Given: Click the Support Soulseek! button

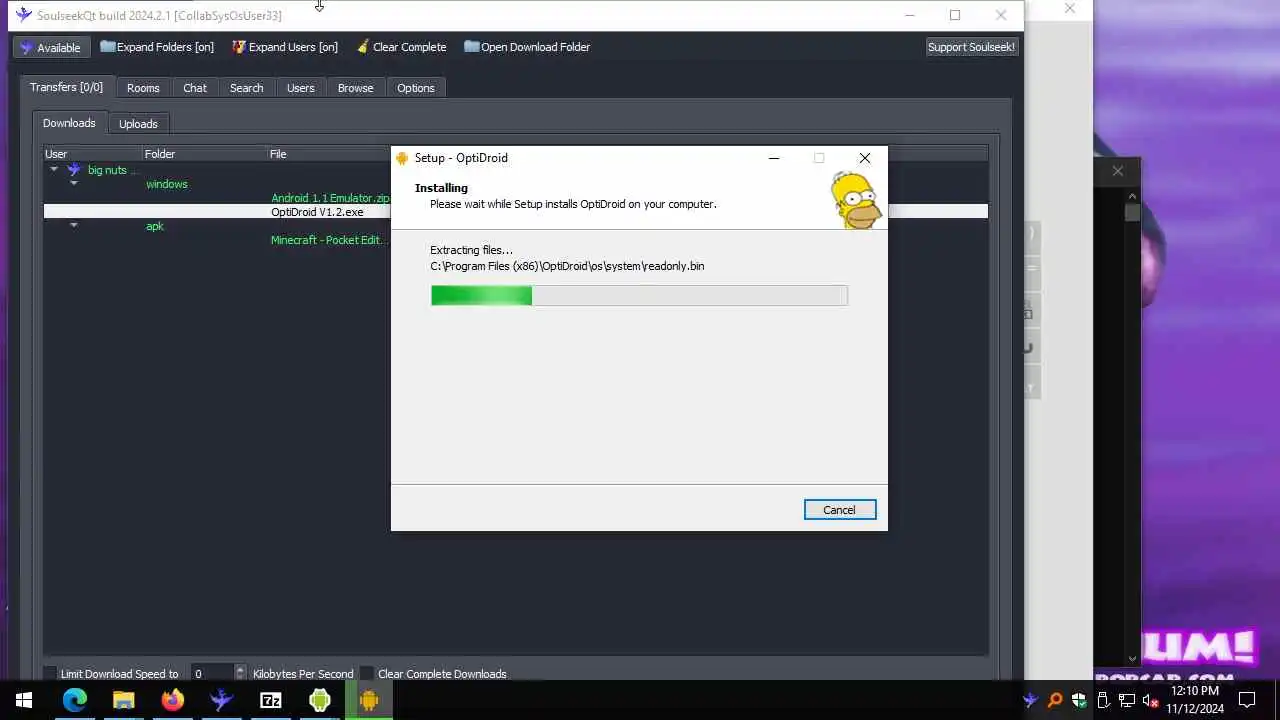Looking at the screenshot, I should [x=971, y=47].
